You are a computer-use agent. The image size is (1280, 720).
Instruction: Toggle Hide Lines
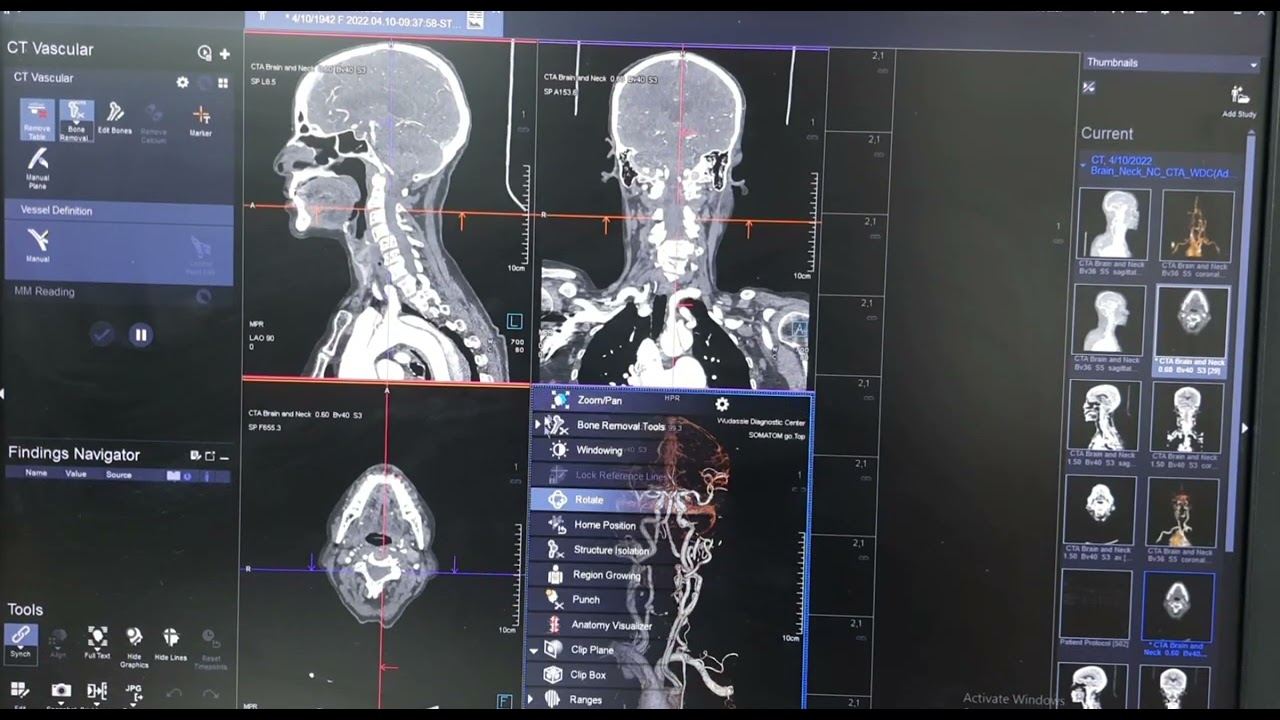point(171,643)
